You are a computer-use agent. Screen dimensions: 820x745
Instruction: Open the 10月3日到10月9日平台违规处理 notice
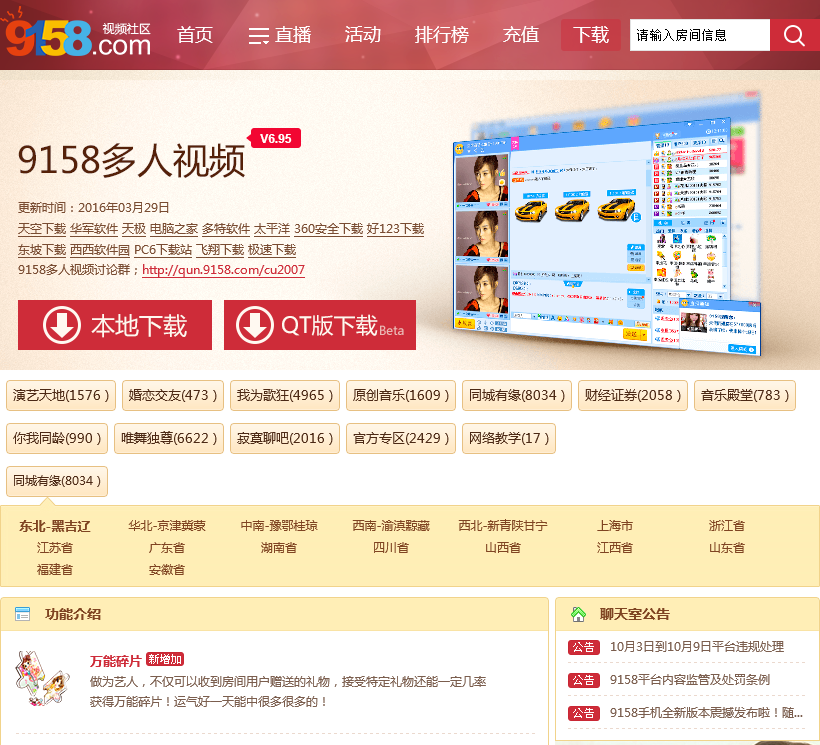click(x=697, y=647)
